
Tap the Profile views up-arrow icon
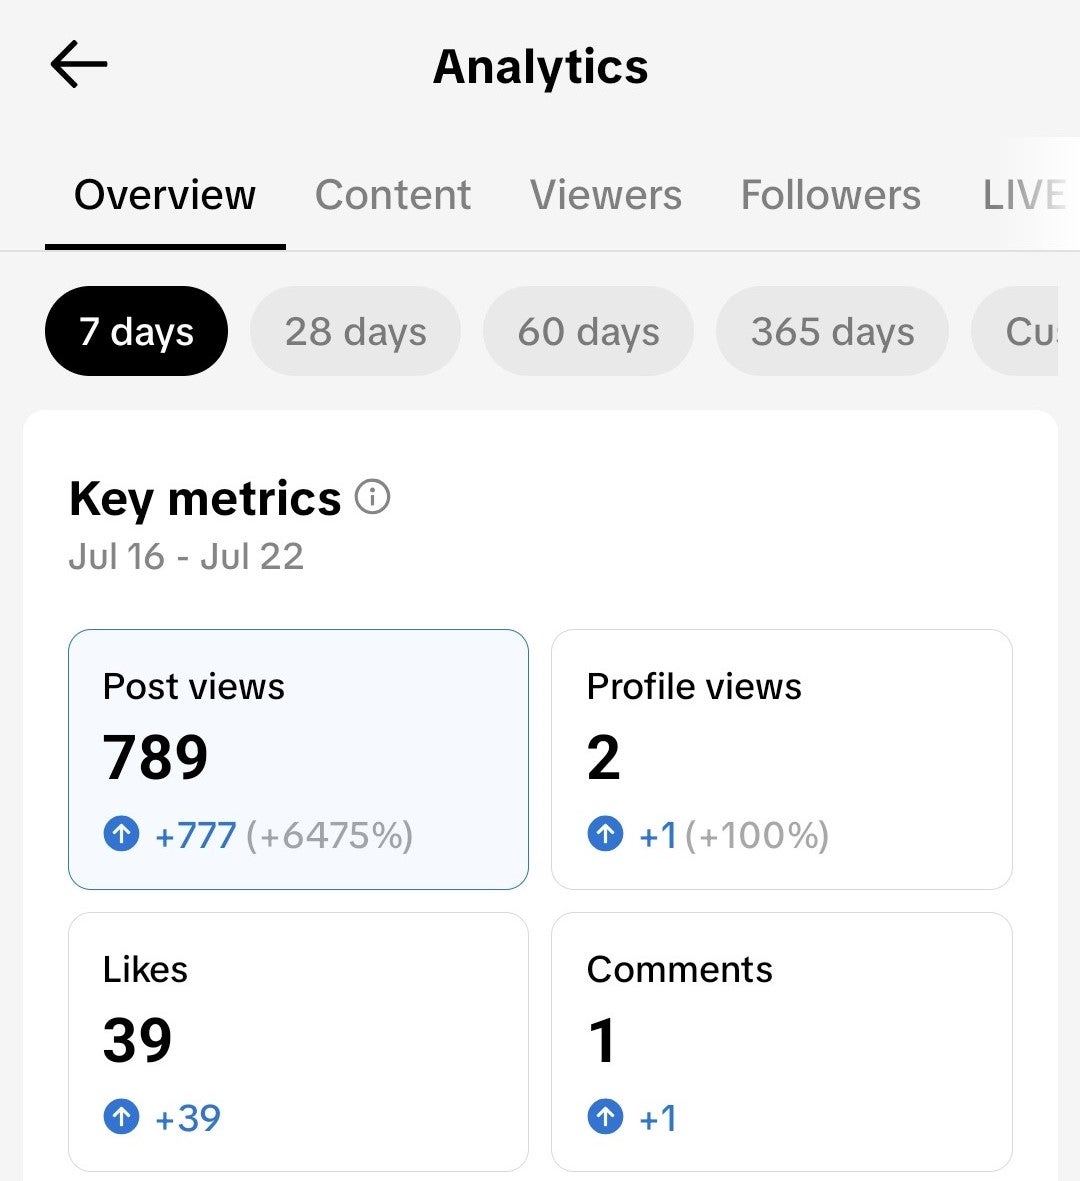[x=605, y=833]
